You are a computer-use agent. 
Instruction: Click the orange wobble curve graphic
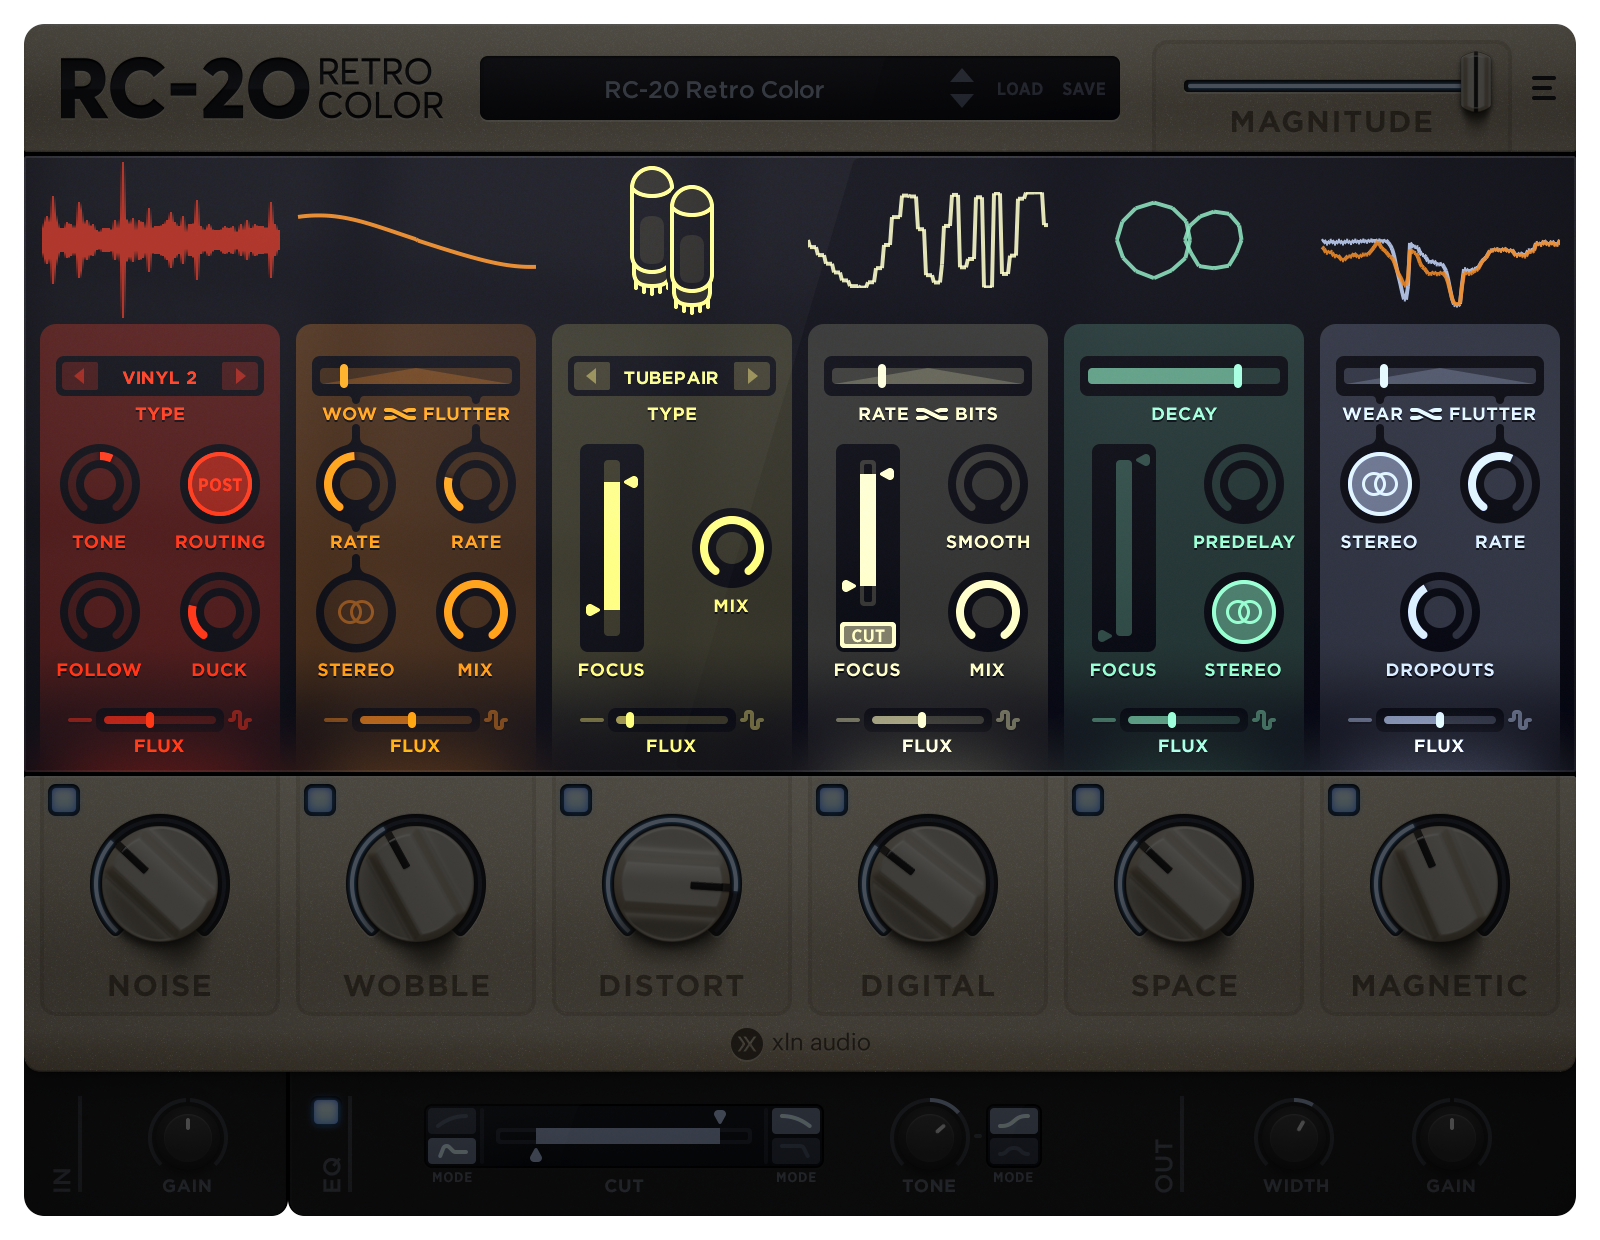pos(416,240)
